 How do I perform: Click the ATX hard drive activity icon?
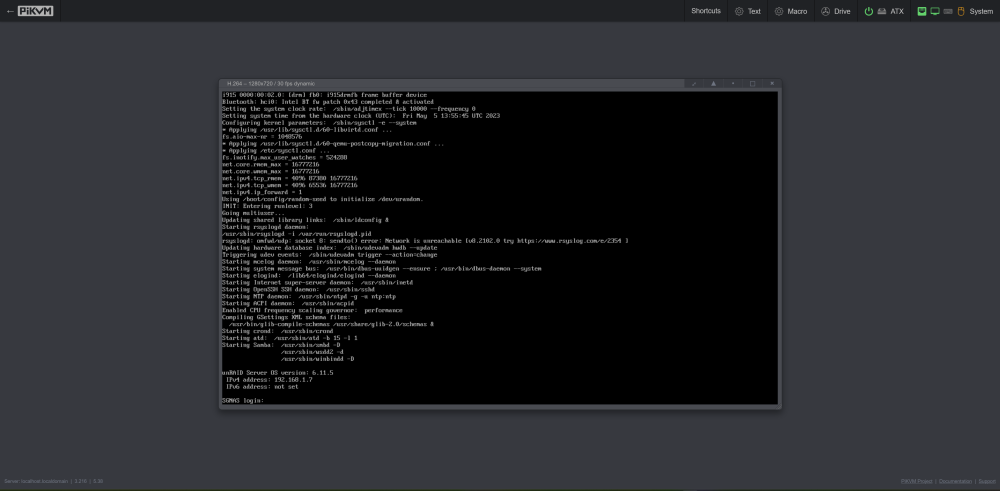pos(882,11)
